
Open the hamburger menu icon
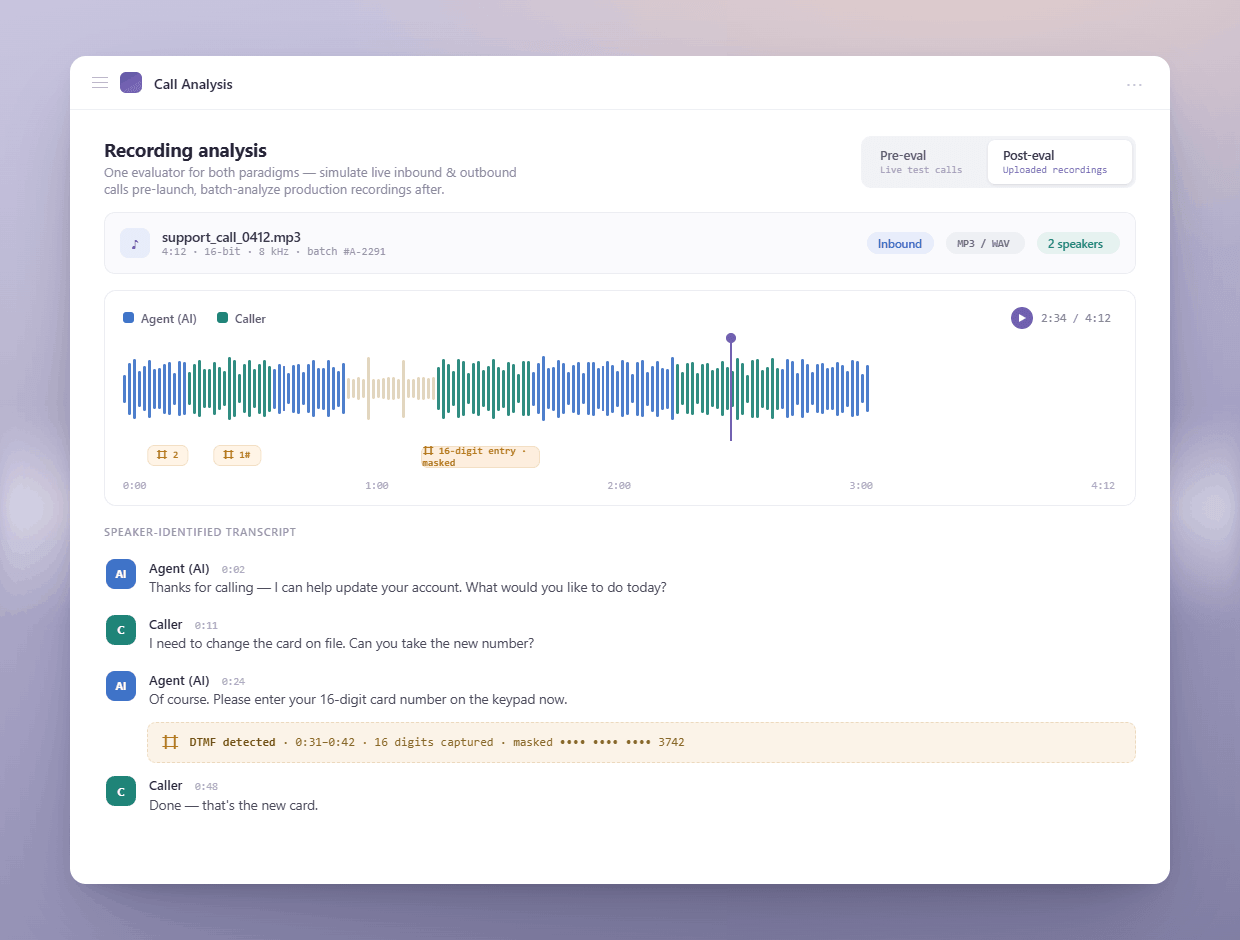(100, 83)
